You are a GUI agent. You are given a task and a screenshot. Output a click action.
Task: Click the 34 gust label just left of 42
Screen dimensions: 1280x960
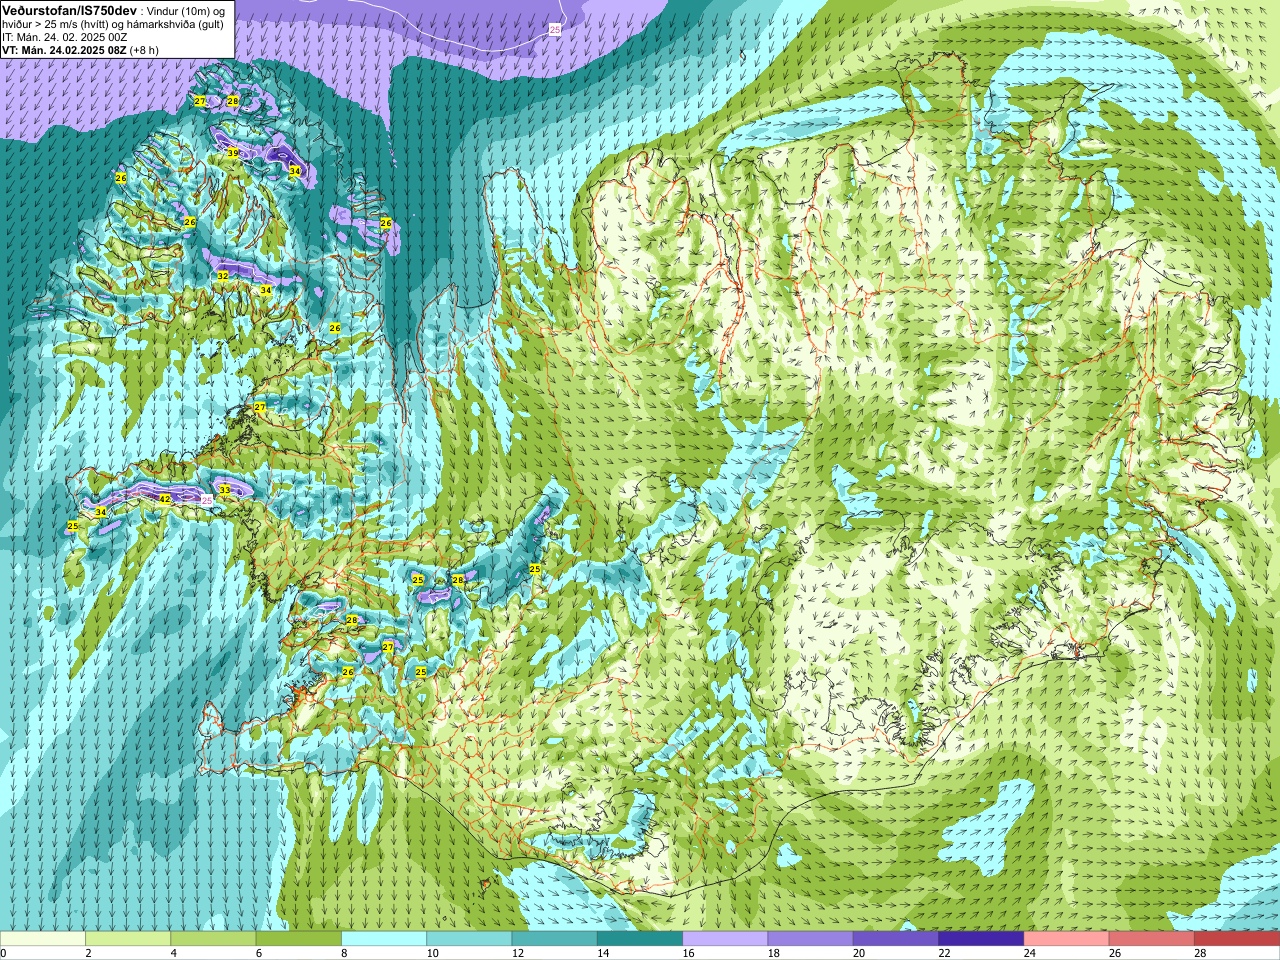pyautogui.click(x=100, y=512)
